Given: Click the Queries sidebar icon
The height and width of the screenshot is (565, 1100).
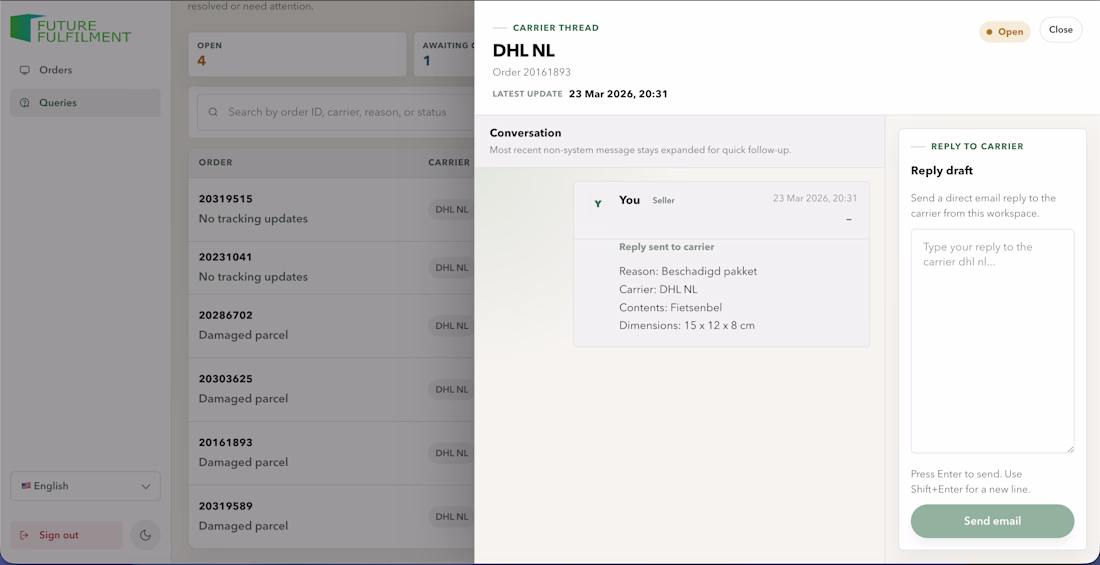Looking at the screenshot, I should (x=25, y=103).
